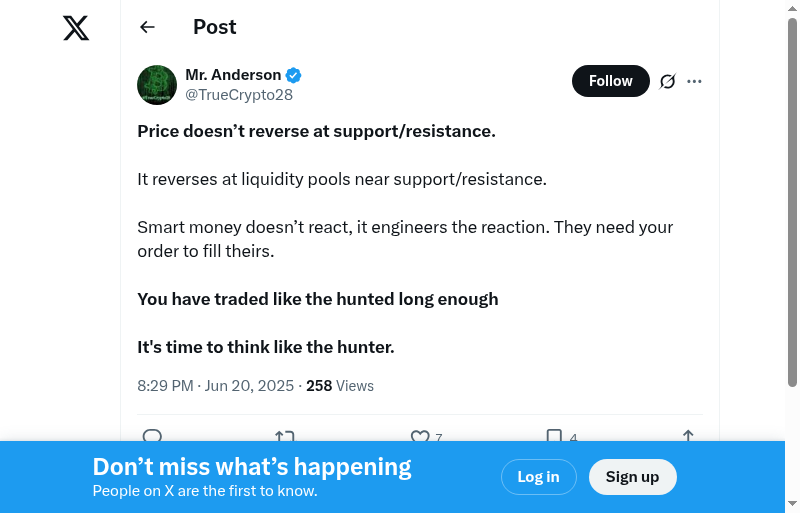This screenshot has height=513, width=800.
Task: Follow Mr. Anderson
Action: pos(610,81)
